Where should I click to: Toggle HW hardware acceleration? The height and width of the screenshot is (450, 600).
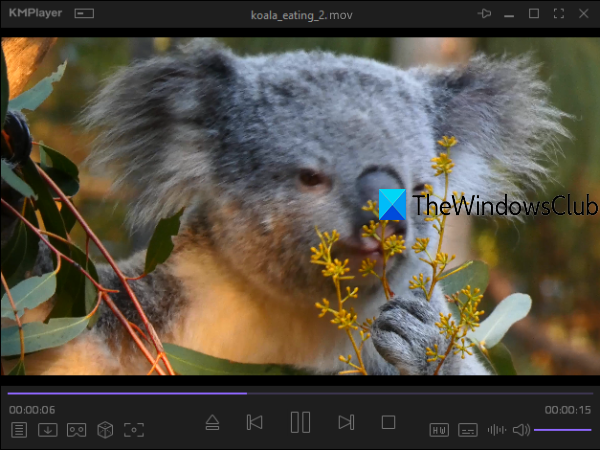click(439, 430)
